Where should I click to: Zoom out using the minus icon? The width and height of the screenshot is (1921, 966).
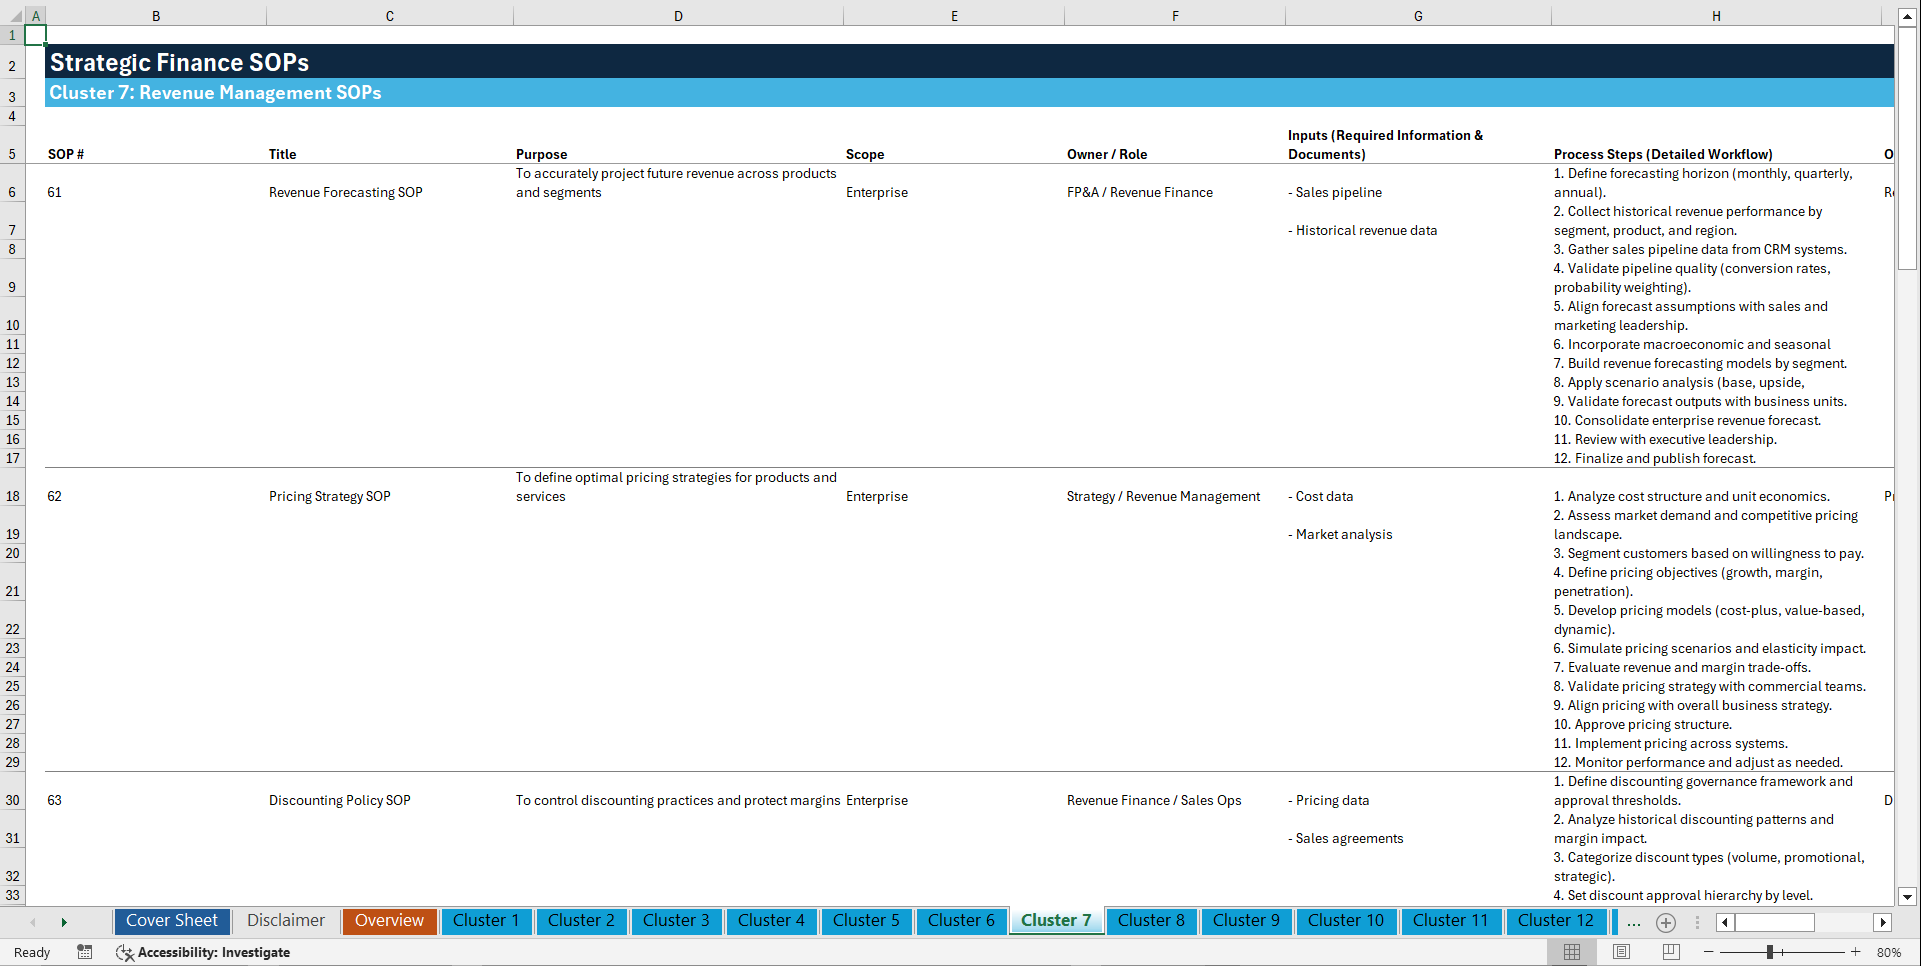1710,952
